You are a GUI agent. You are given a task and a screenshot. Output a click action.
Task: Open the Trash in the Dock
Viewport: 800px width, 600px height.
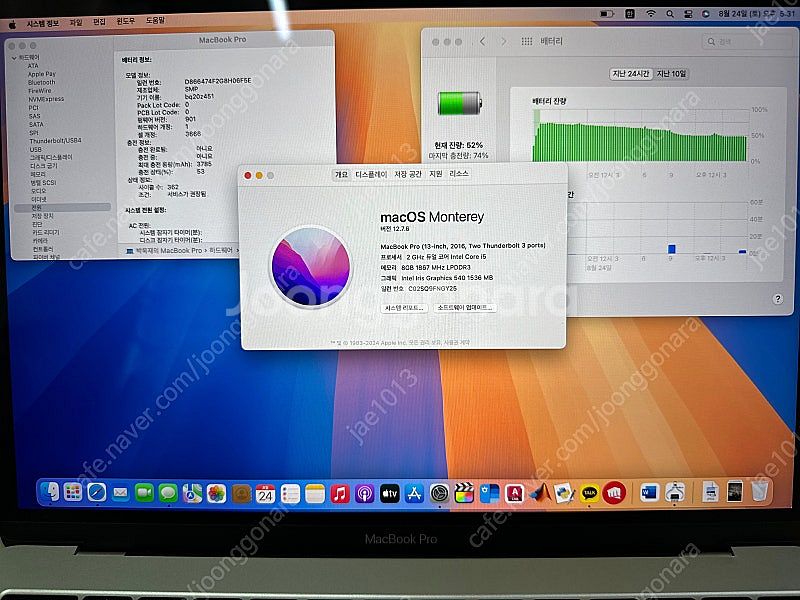[x=759, y=492]
